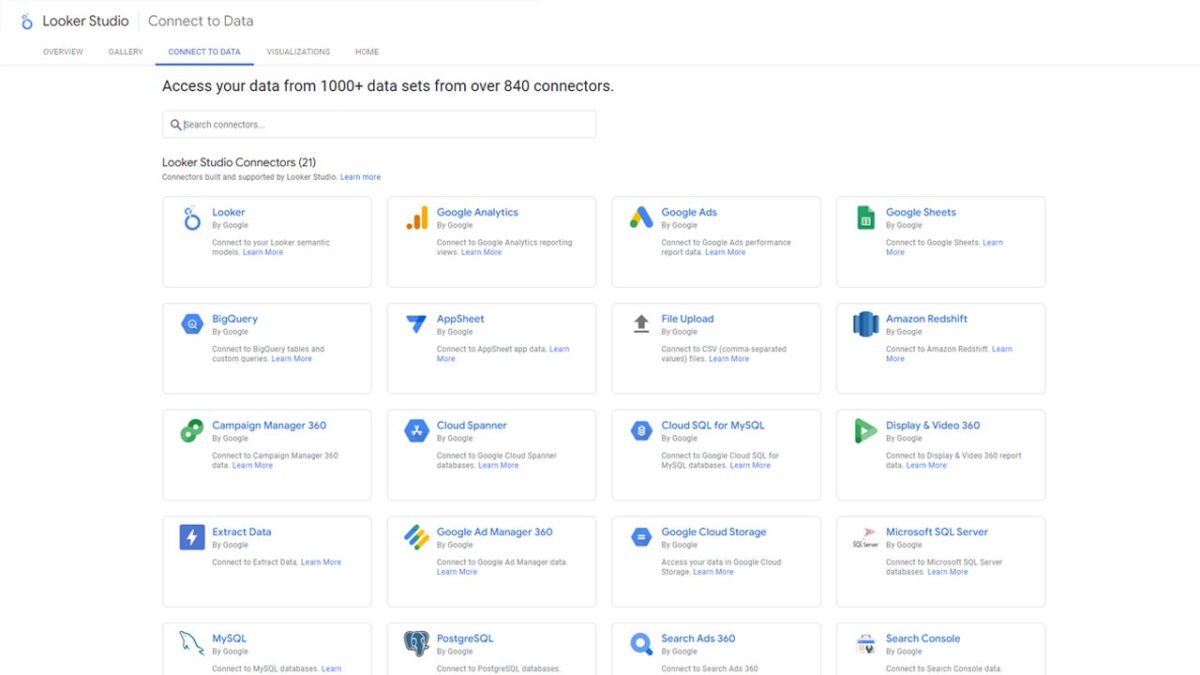Click the MySQL dolphin icon
The image size is (1200, 675).
coord(192,643)
